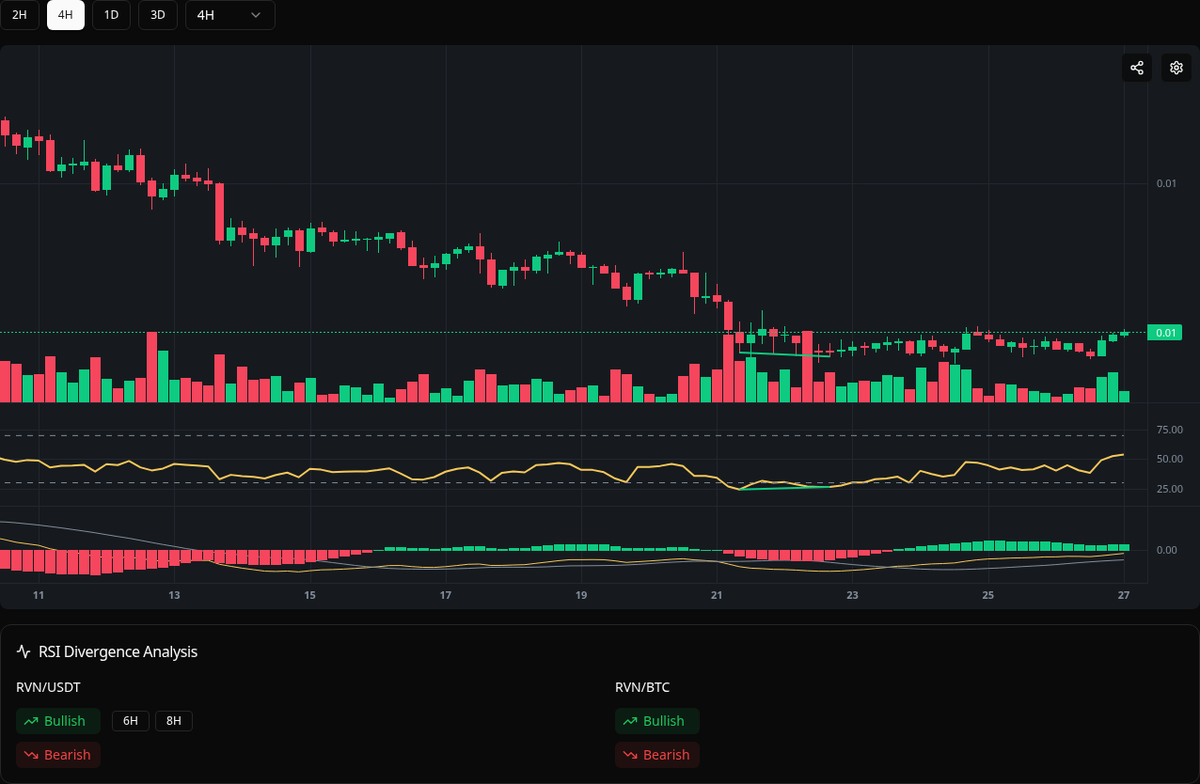Select the 2H timeframe tab
1200x784 pixels.
(x=20, y=15)
